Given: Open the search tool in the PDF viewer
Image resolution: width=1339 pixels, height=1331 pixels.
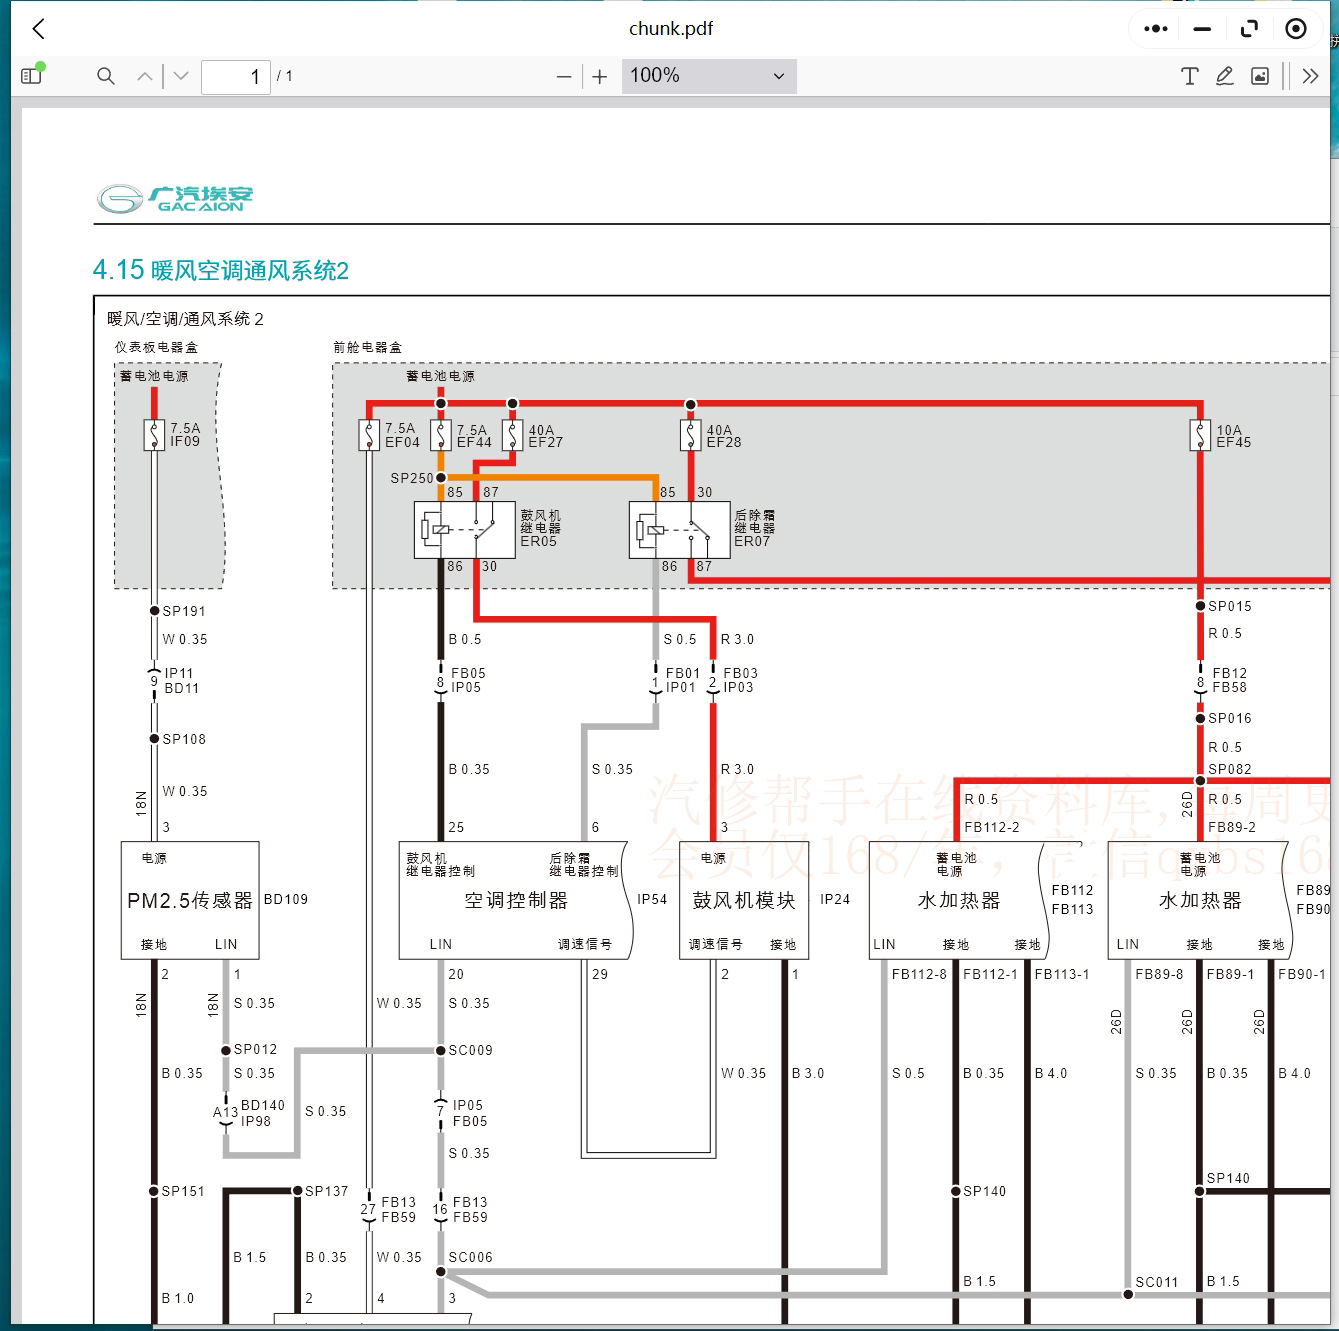Looking at the screenshot, I should 105,75.
